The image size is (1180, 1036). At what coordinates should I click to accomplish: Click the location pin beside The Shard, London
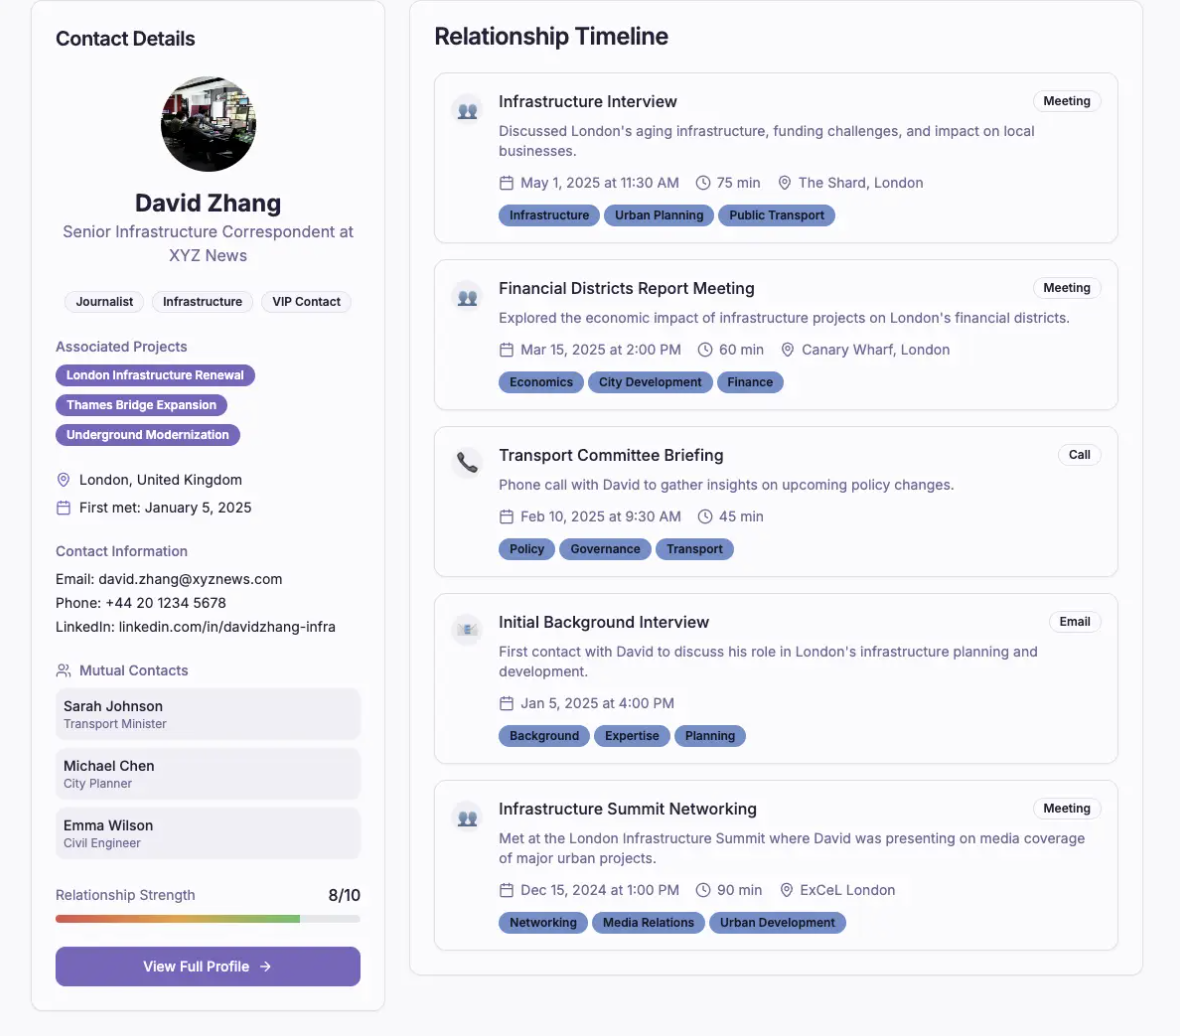point(785,183)
